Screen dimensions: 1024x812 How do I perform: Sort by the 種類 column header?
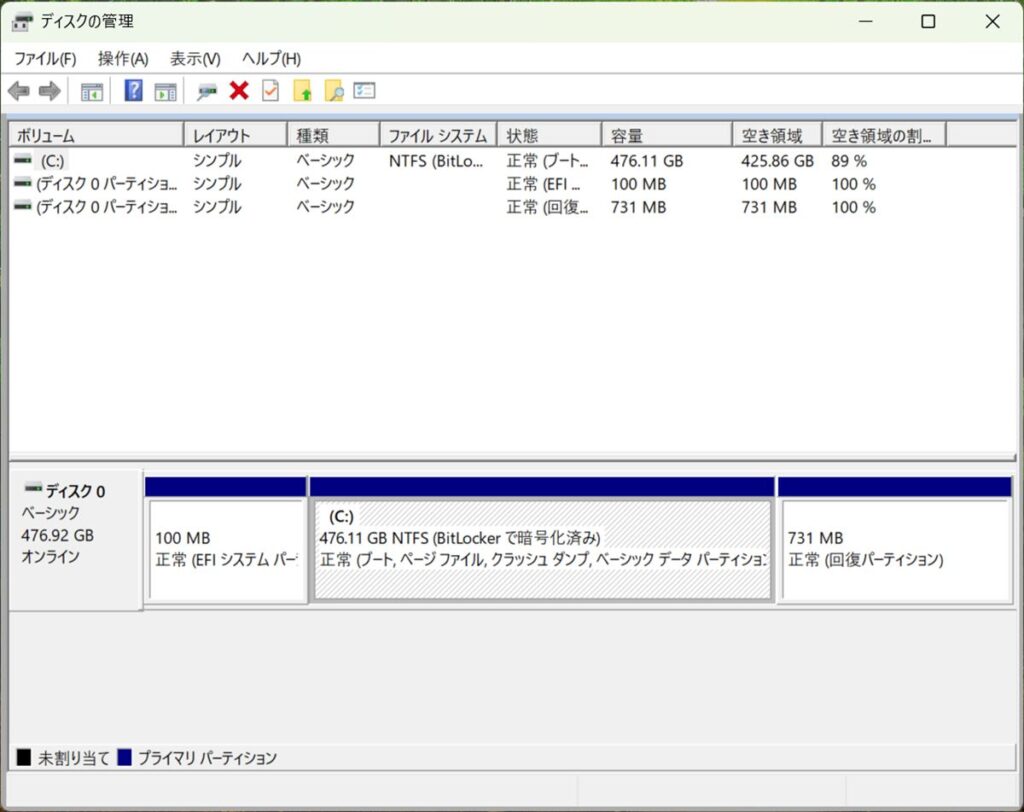click(x=334, y=135)
